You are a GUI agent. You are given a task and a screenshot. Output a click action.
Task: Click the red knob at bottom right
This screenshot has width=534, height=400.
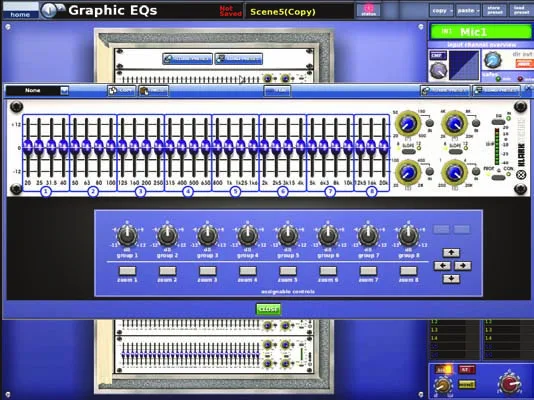(509, 384)
